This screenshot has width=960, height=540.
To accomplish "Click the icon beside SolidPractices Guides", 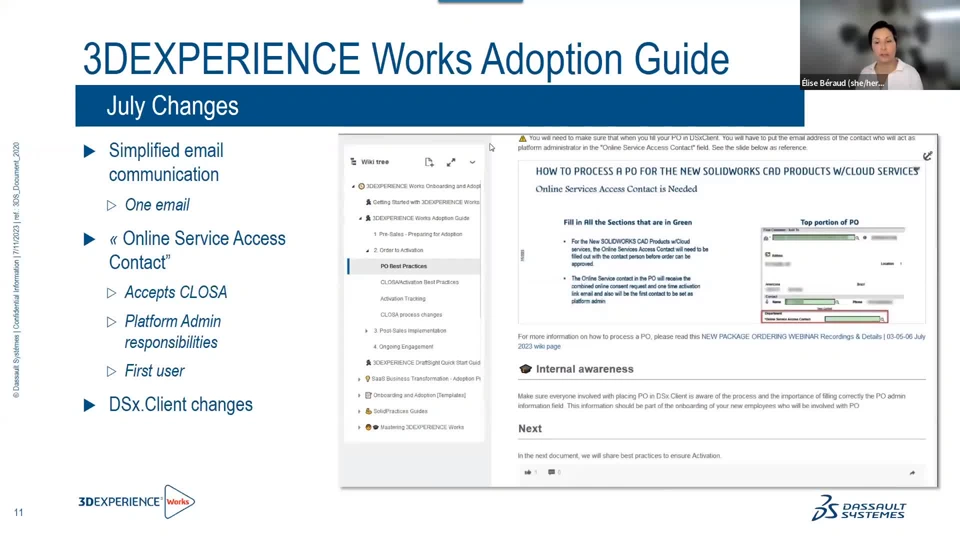I will click(x=368, y=411).
